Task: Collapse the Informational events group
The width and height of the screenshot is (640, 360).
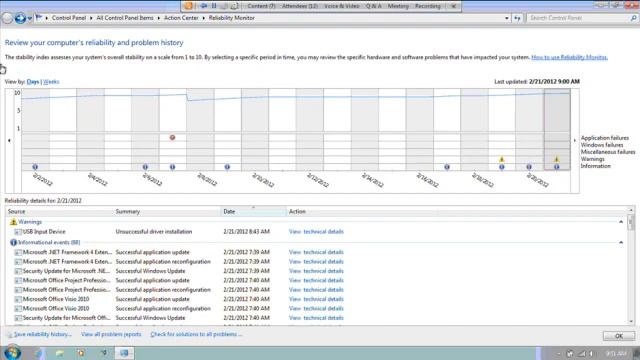Action: [x=621, y=242]
